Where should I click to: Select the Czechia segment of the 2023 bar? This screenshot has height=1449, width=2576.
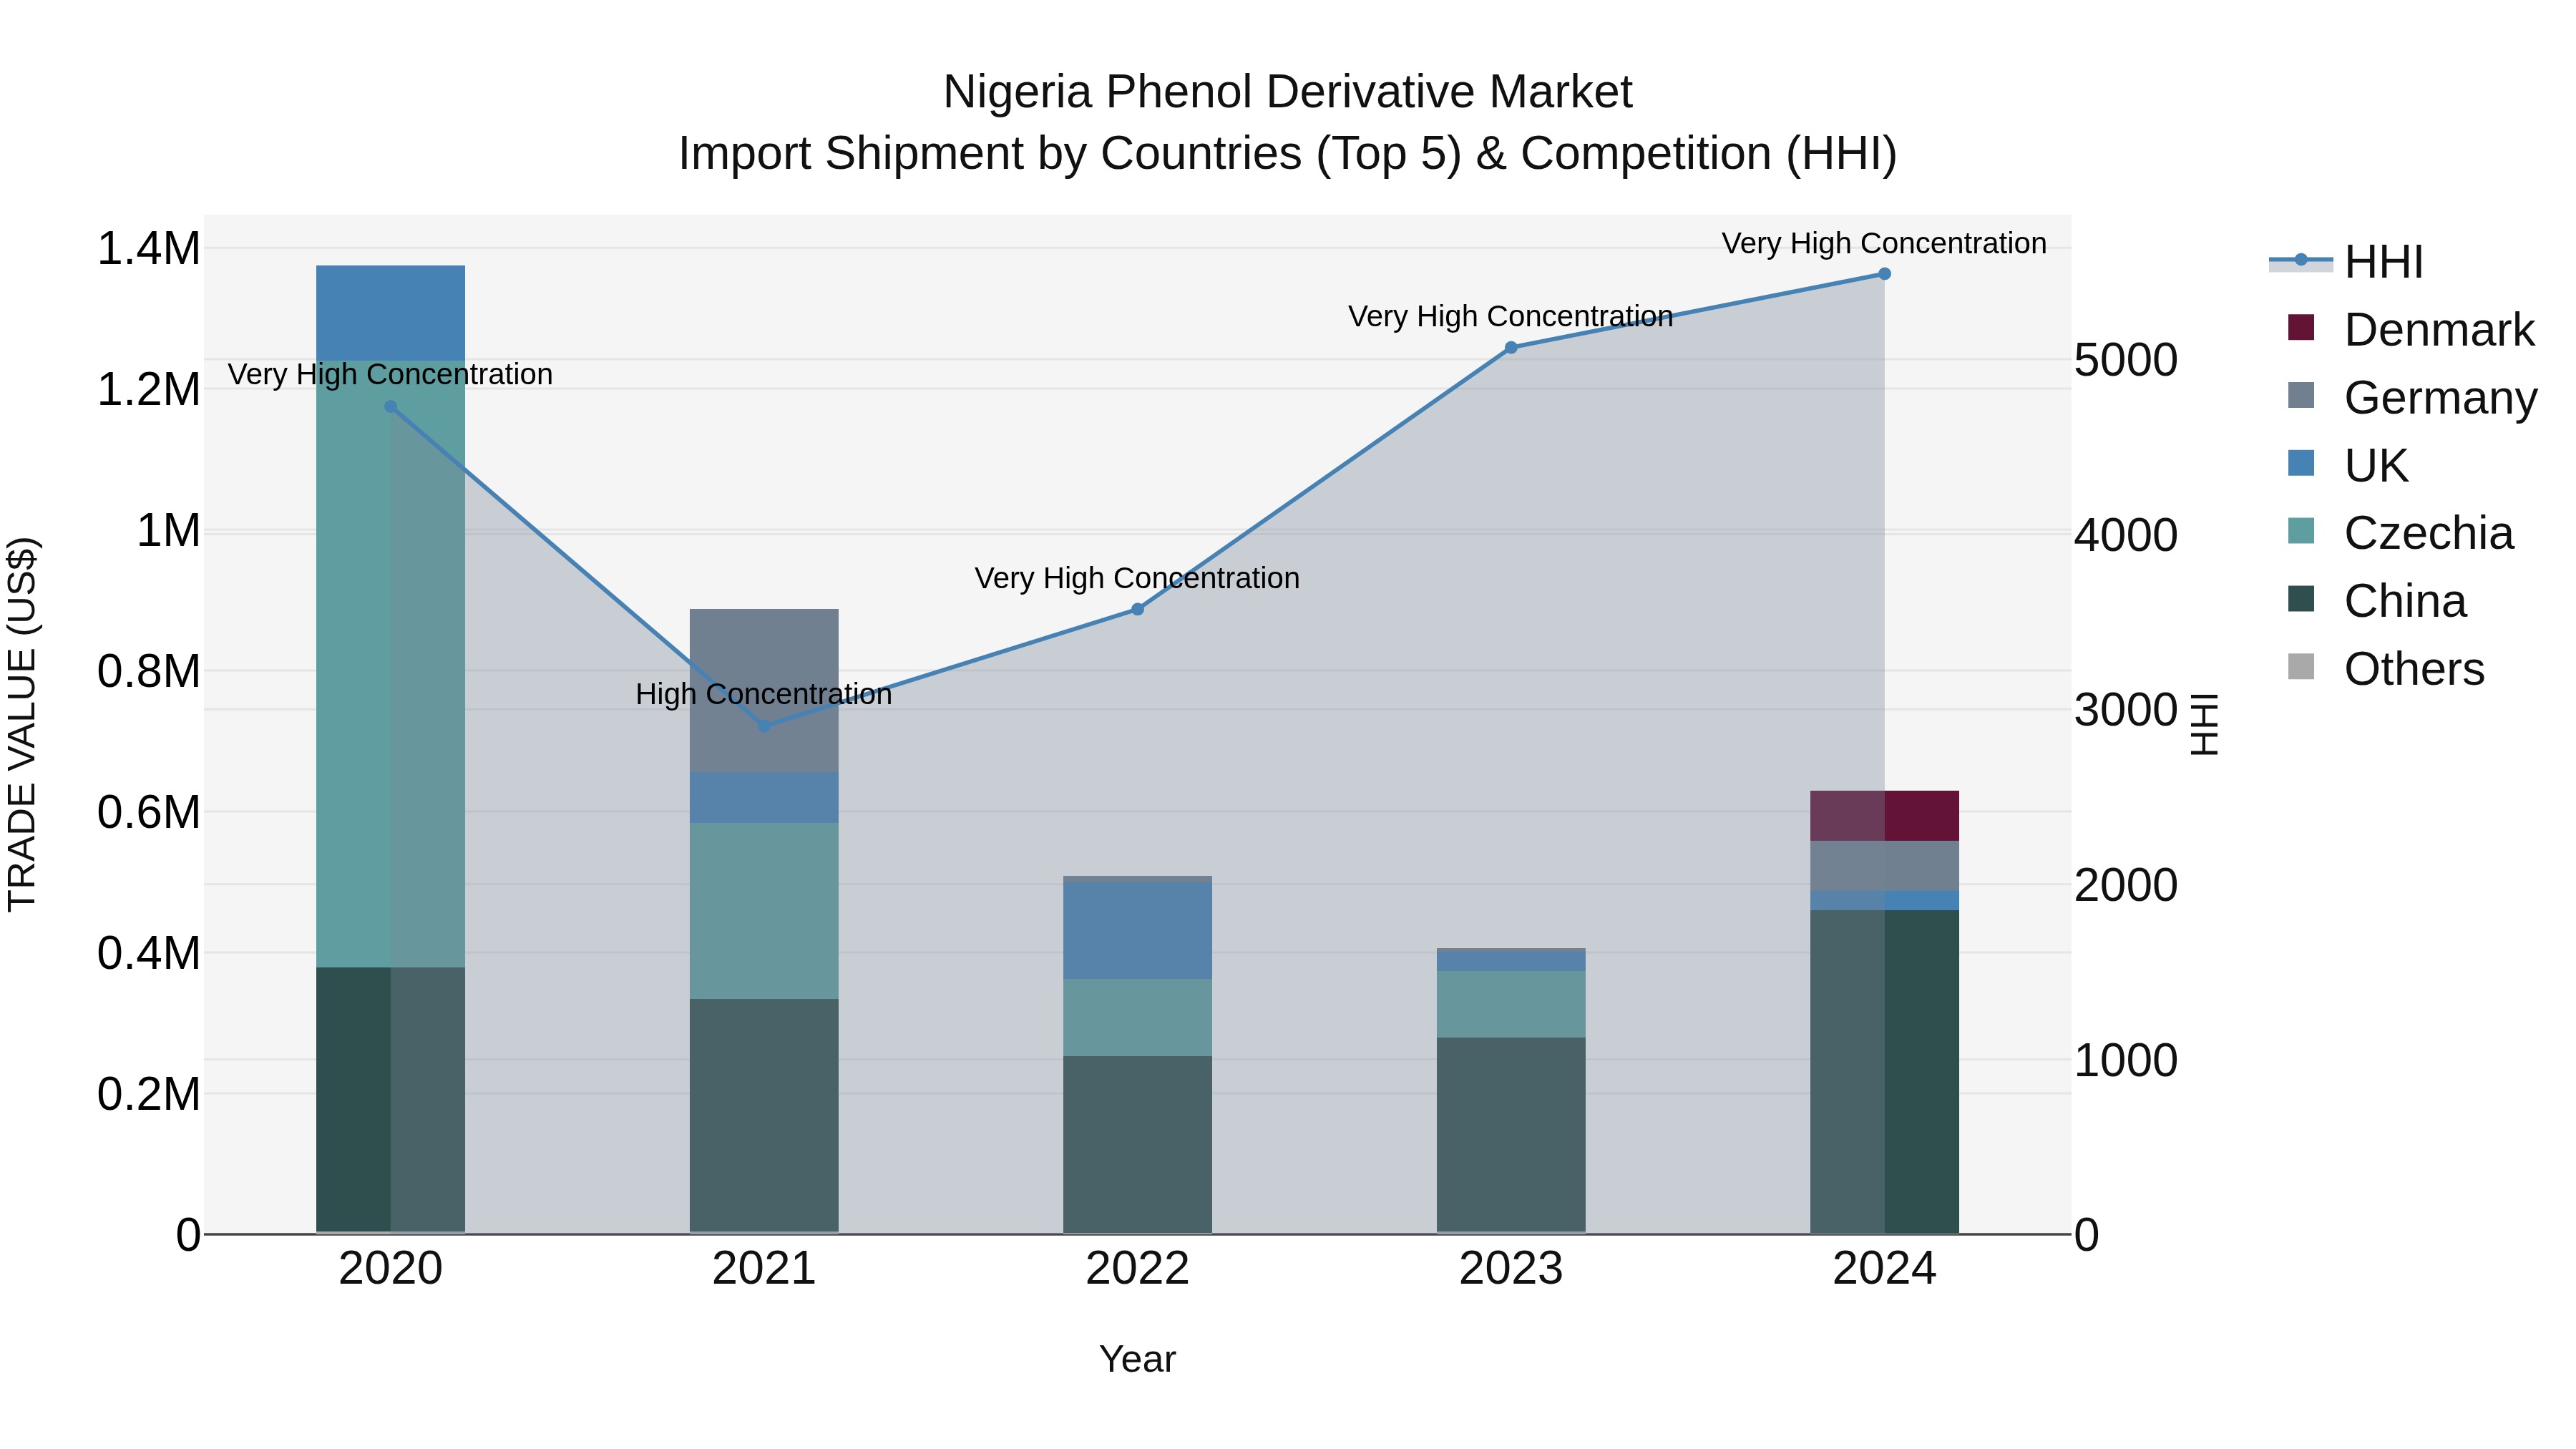1511,1004
